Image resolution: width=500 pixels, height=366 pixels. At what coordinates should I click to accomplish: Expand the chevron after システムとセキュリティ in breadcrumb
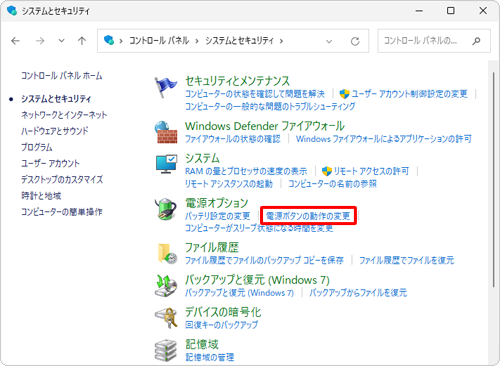pyautogui.click(x=281, y=41)
